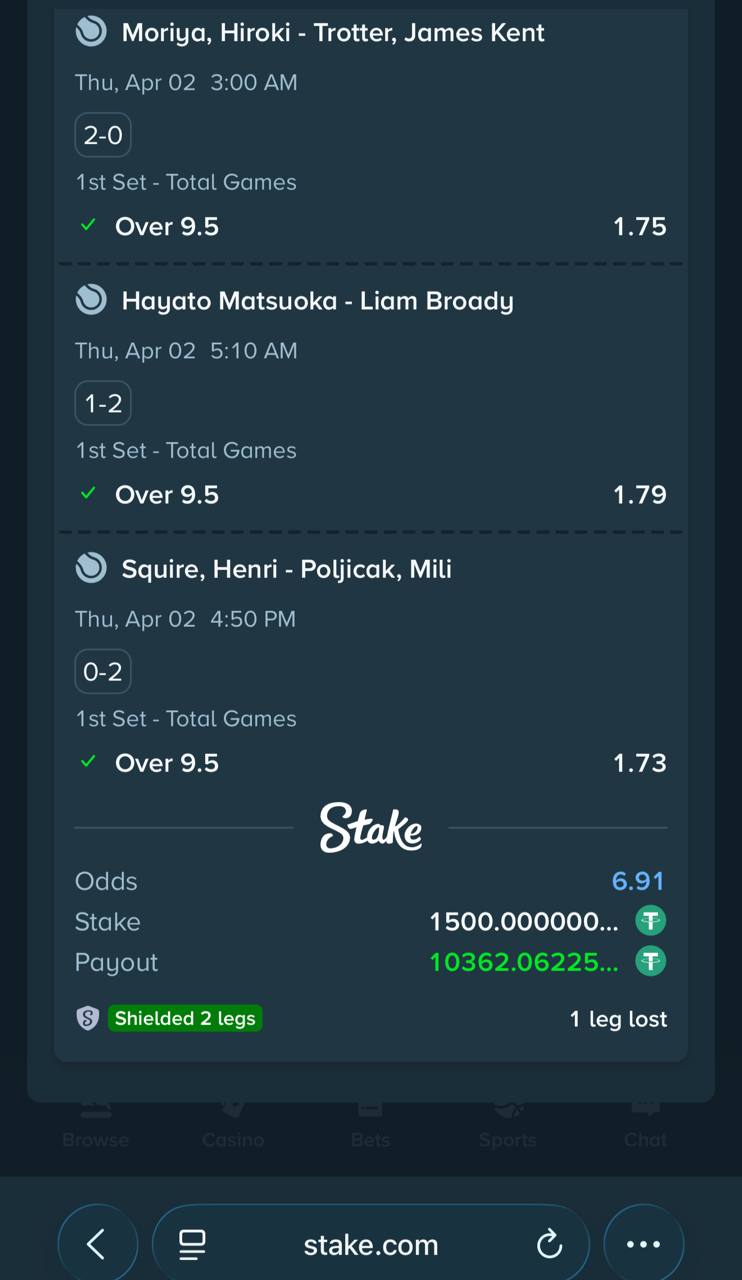The image size is (742, 1280).
Task: Click the blue 6.91 odds value
Action: [638, 881]
